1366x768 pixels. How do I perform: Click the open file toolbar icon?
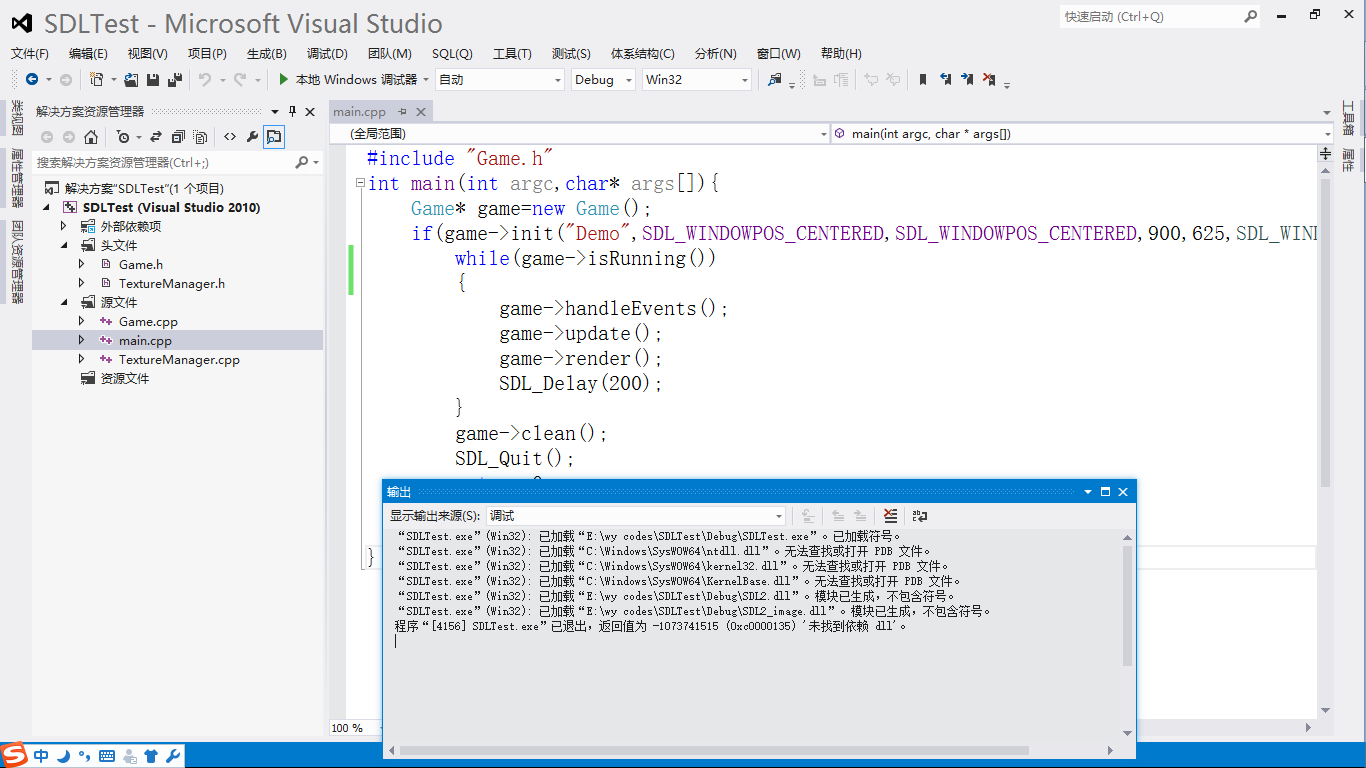tap(132, 79)
